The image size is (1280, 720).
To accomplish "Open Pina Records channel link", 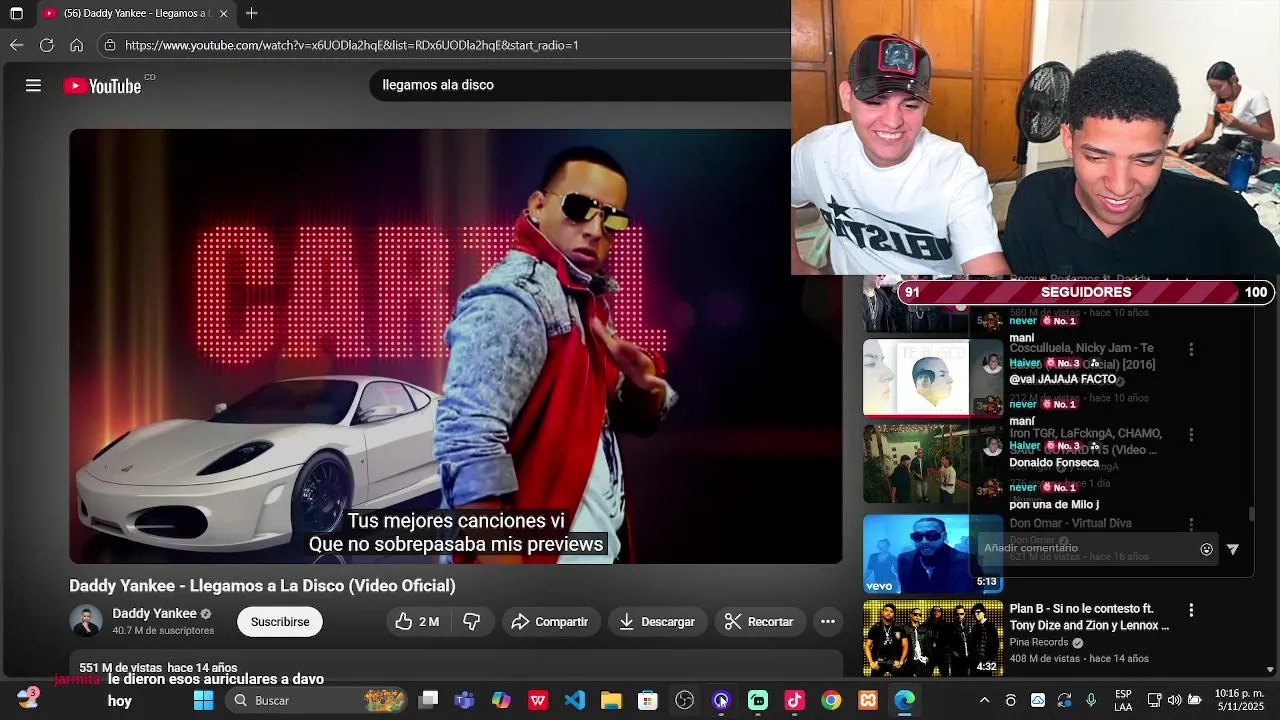I will (1039, 642).
